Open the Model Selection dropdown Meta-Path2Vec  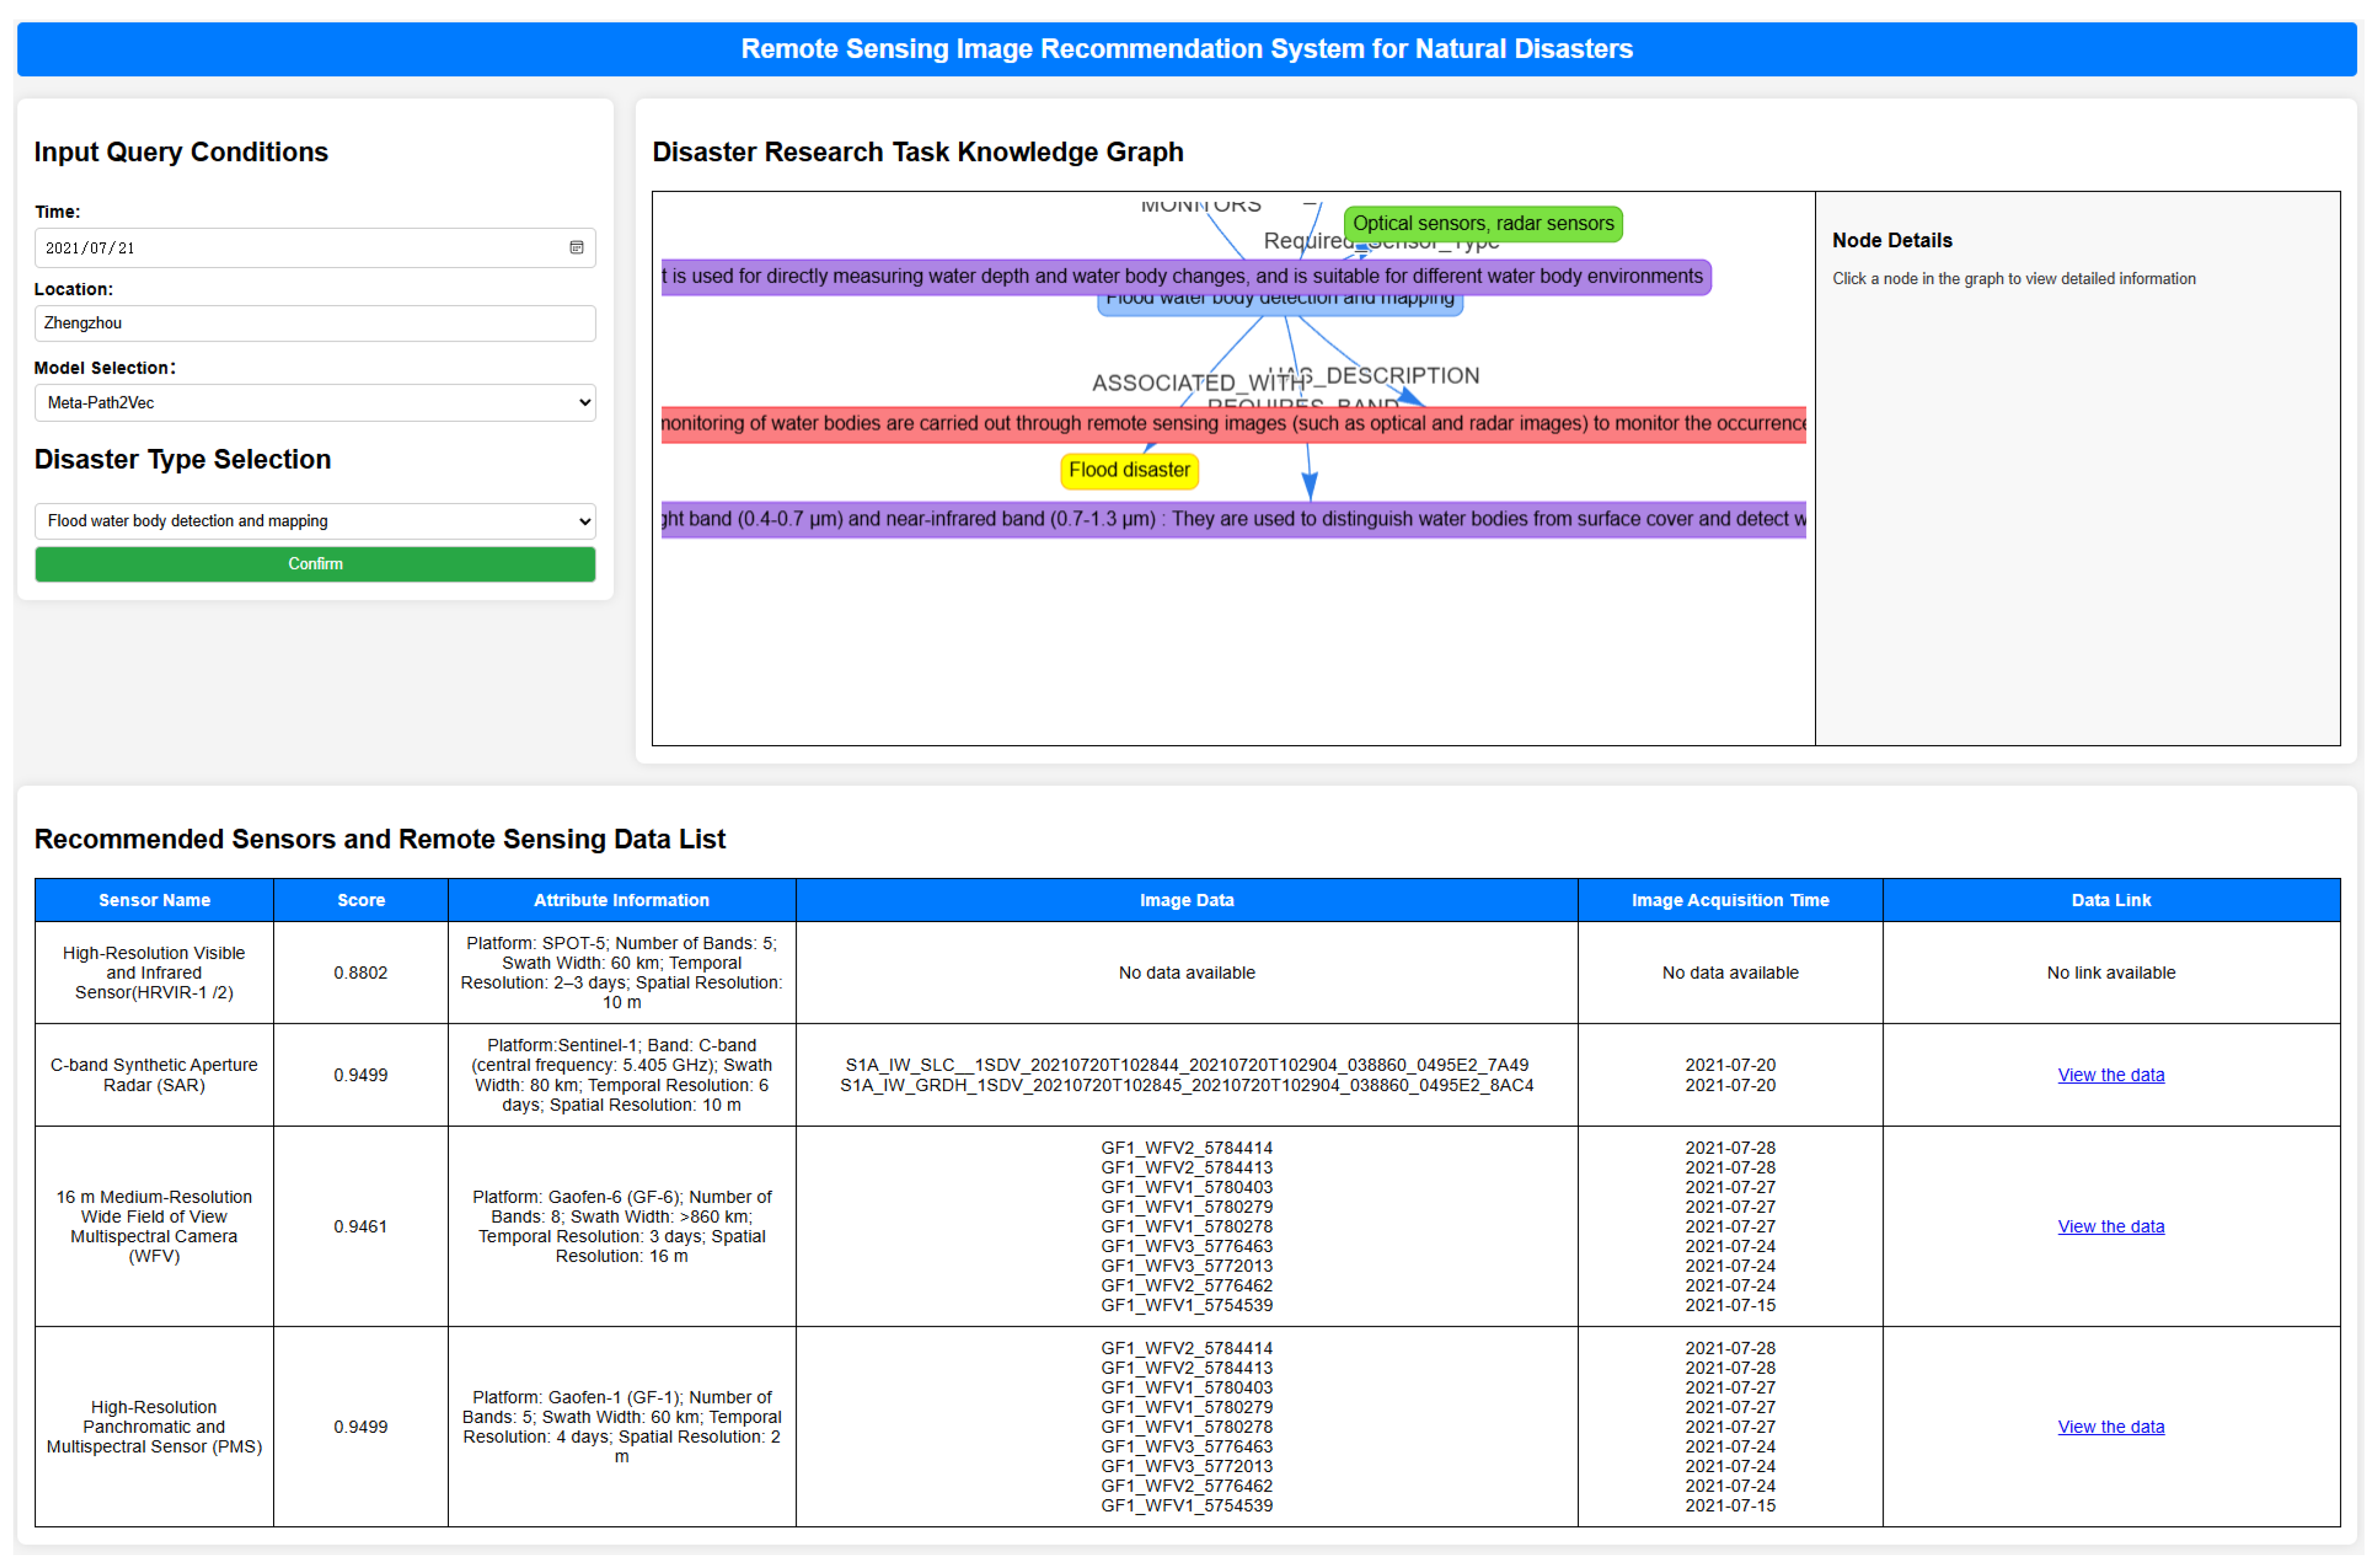[x=315, y=403]
